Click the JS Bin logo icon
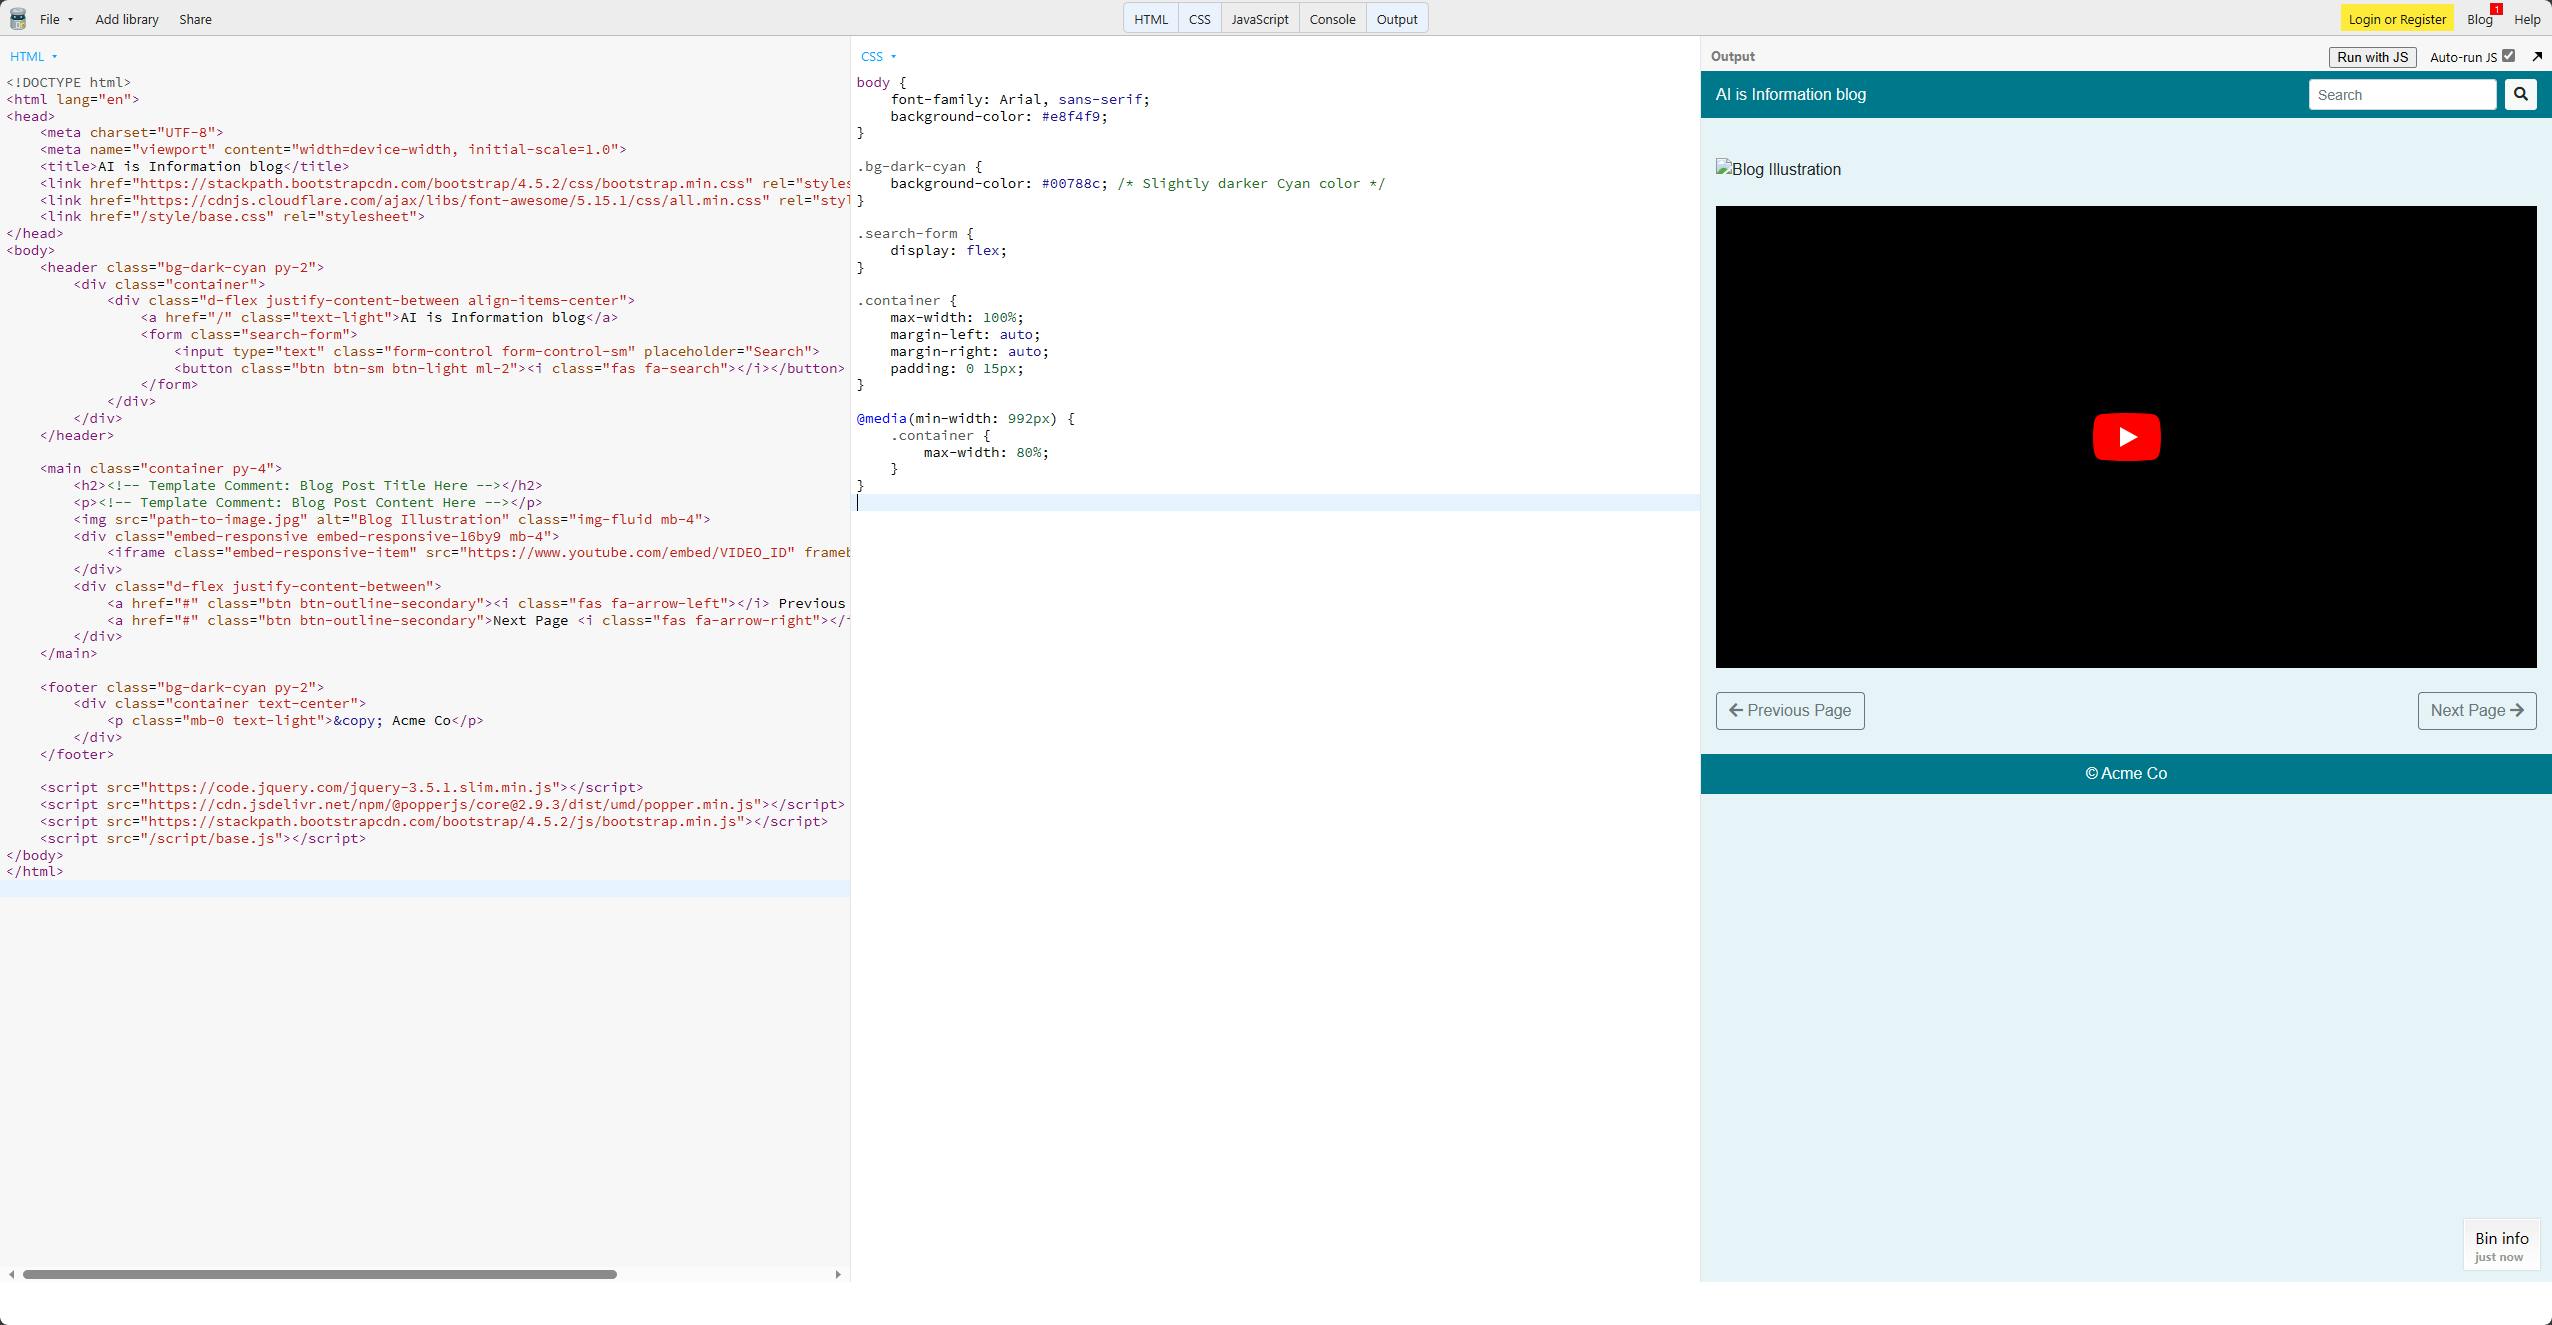 point(18,19)
